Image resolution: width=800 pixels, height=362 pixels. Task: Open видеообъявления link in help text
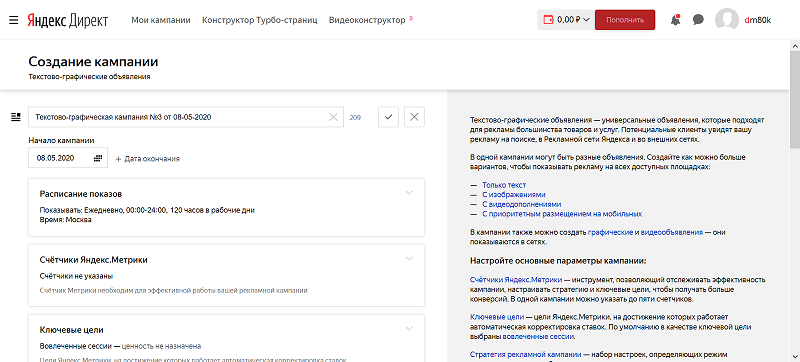[671, 232]
